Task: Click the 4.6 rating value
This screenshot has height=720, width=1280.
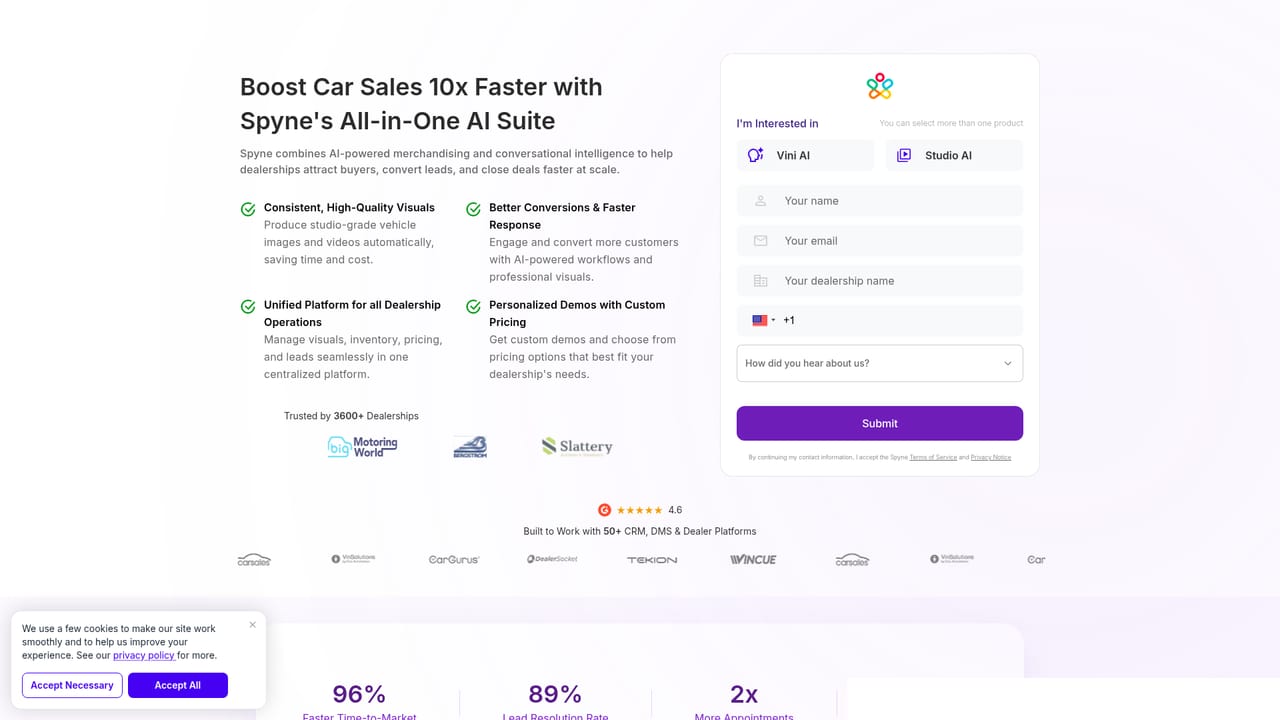Action: click(675, 510)
